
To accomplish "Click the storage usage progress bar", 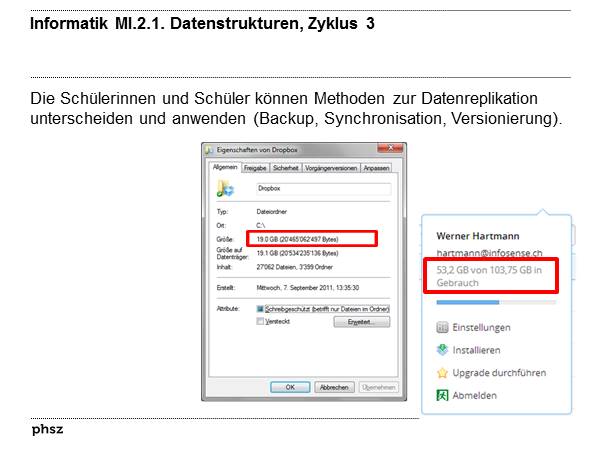I will click(x=496, y=302).
